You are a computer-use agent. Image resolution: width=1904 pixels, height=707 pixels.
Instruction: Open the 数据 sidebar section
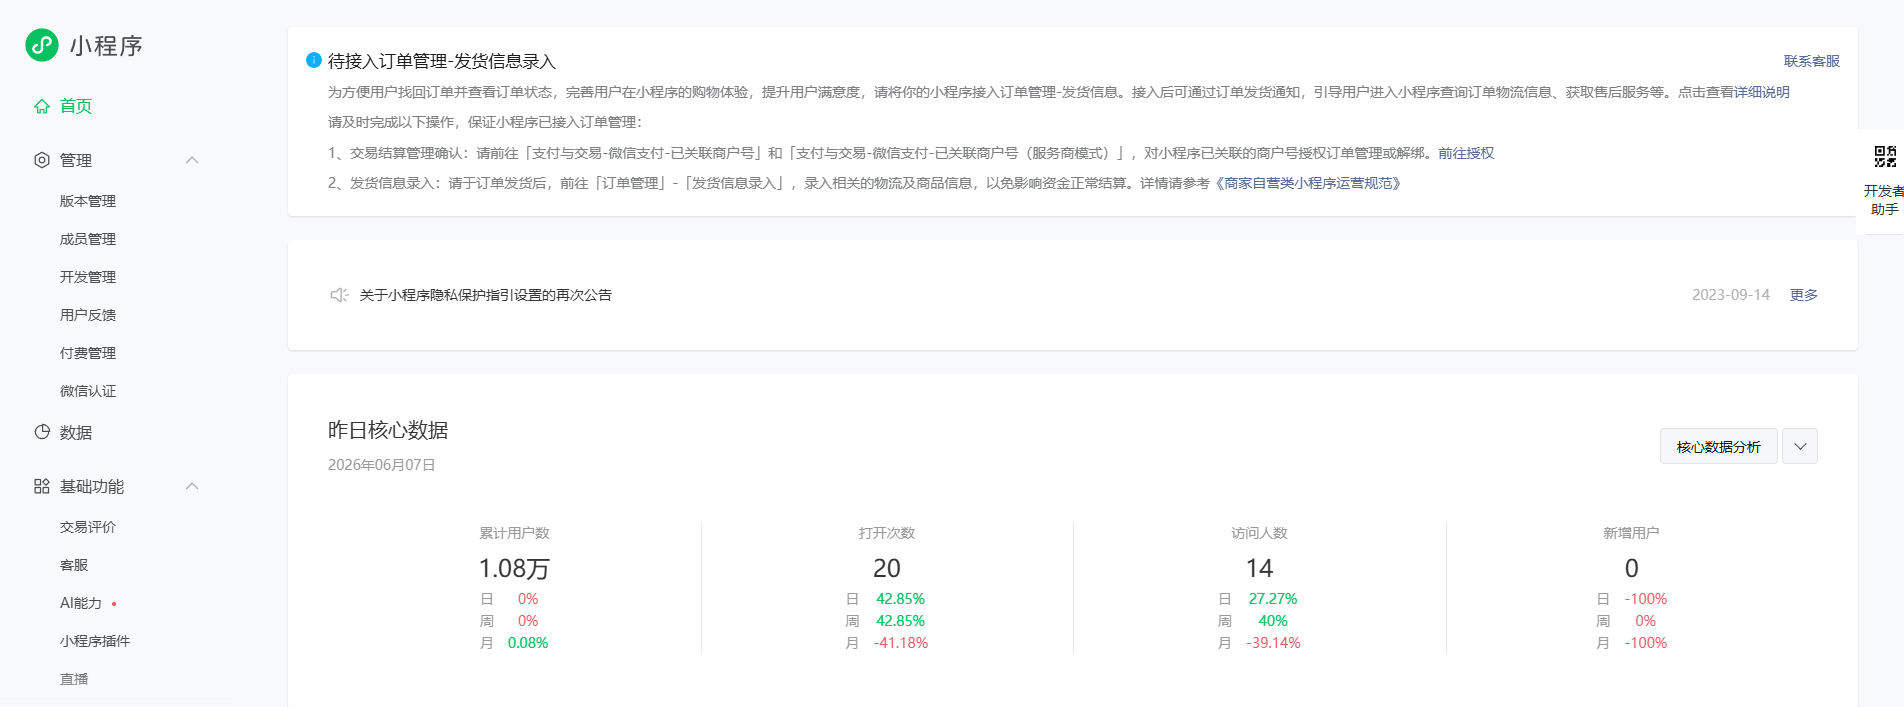click(x=76, y=432)
